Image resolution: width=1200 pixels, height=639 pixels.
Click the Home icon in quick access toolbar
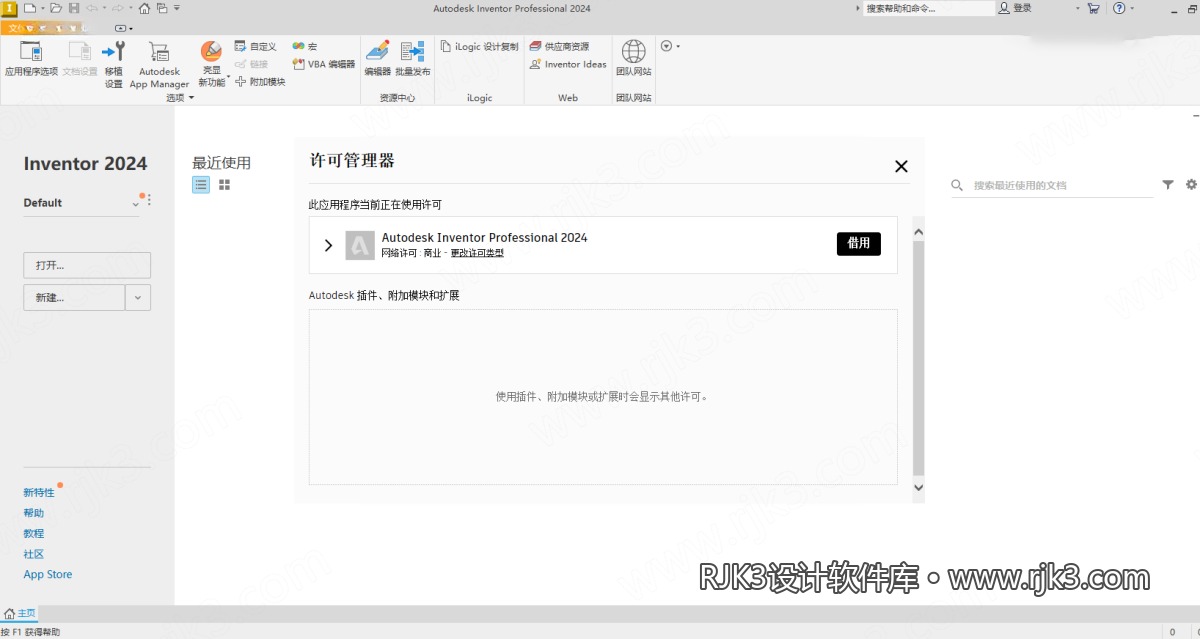tap(145, 8)
